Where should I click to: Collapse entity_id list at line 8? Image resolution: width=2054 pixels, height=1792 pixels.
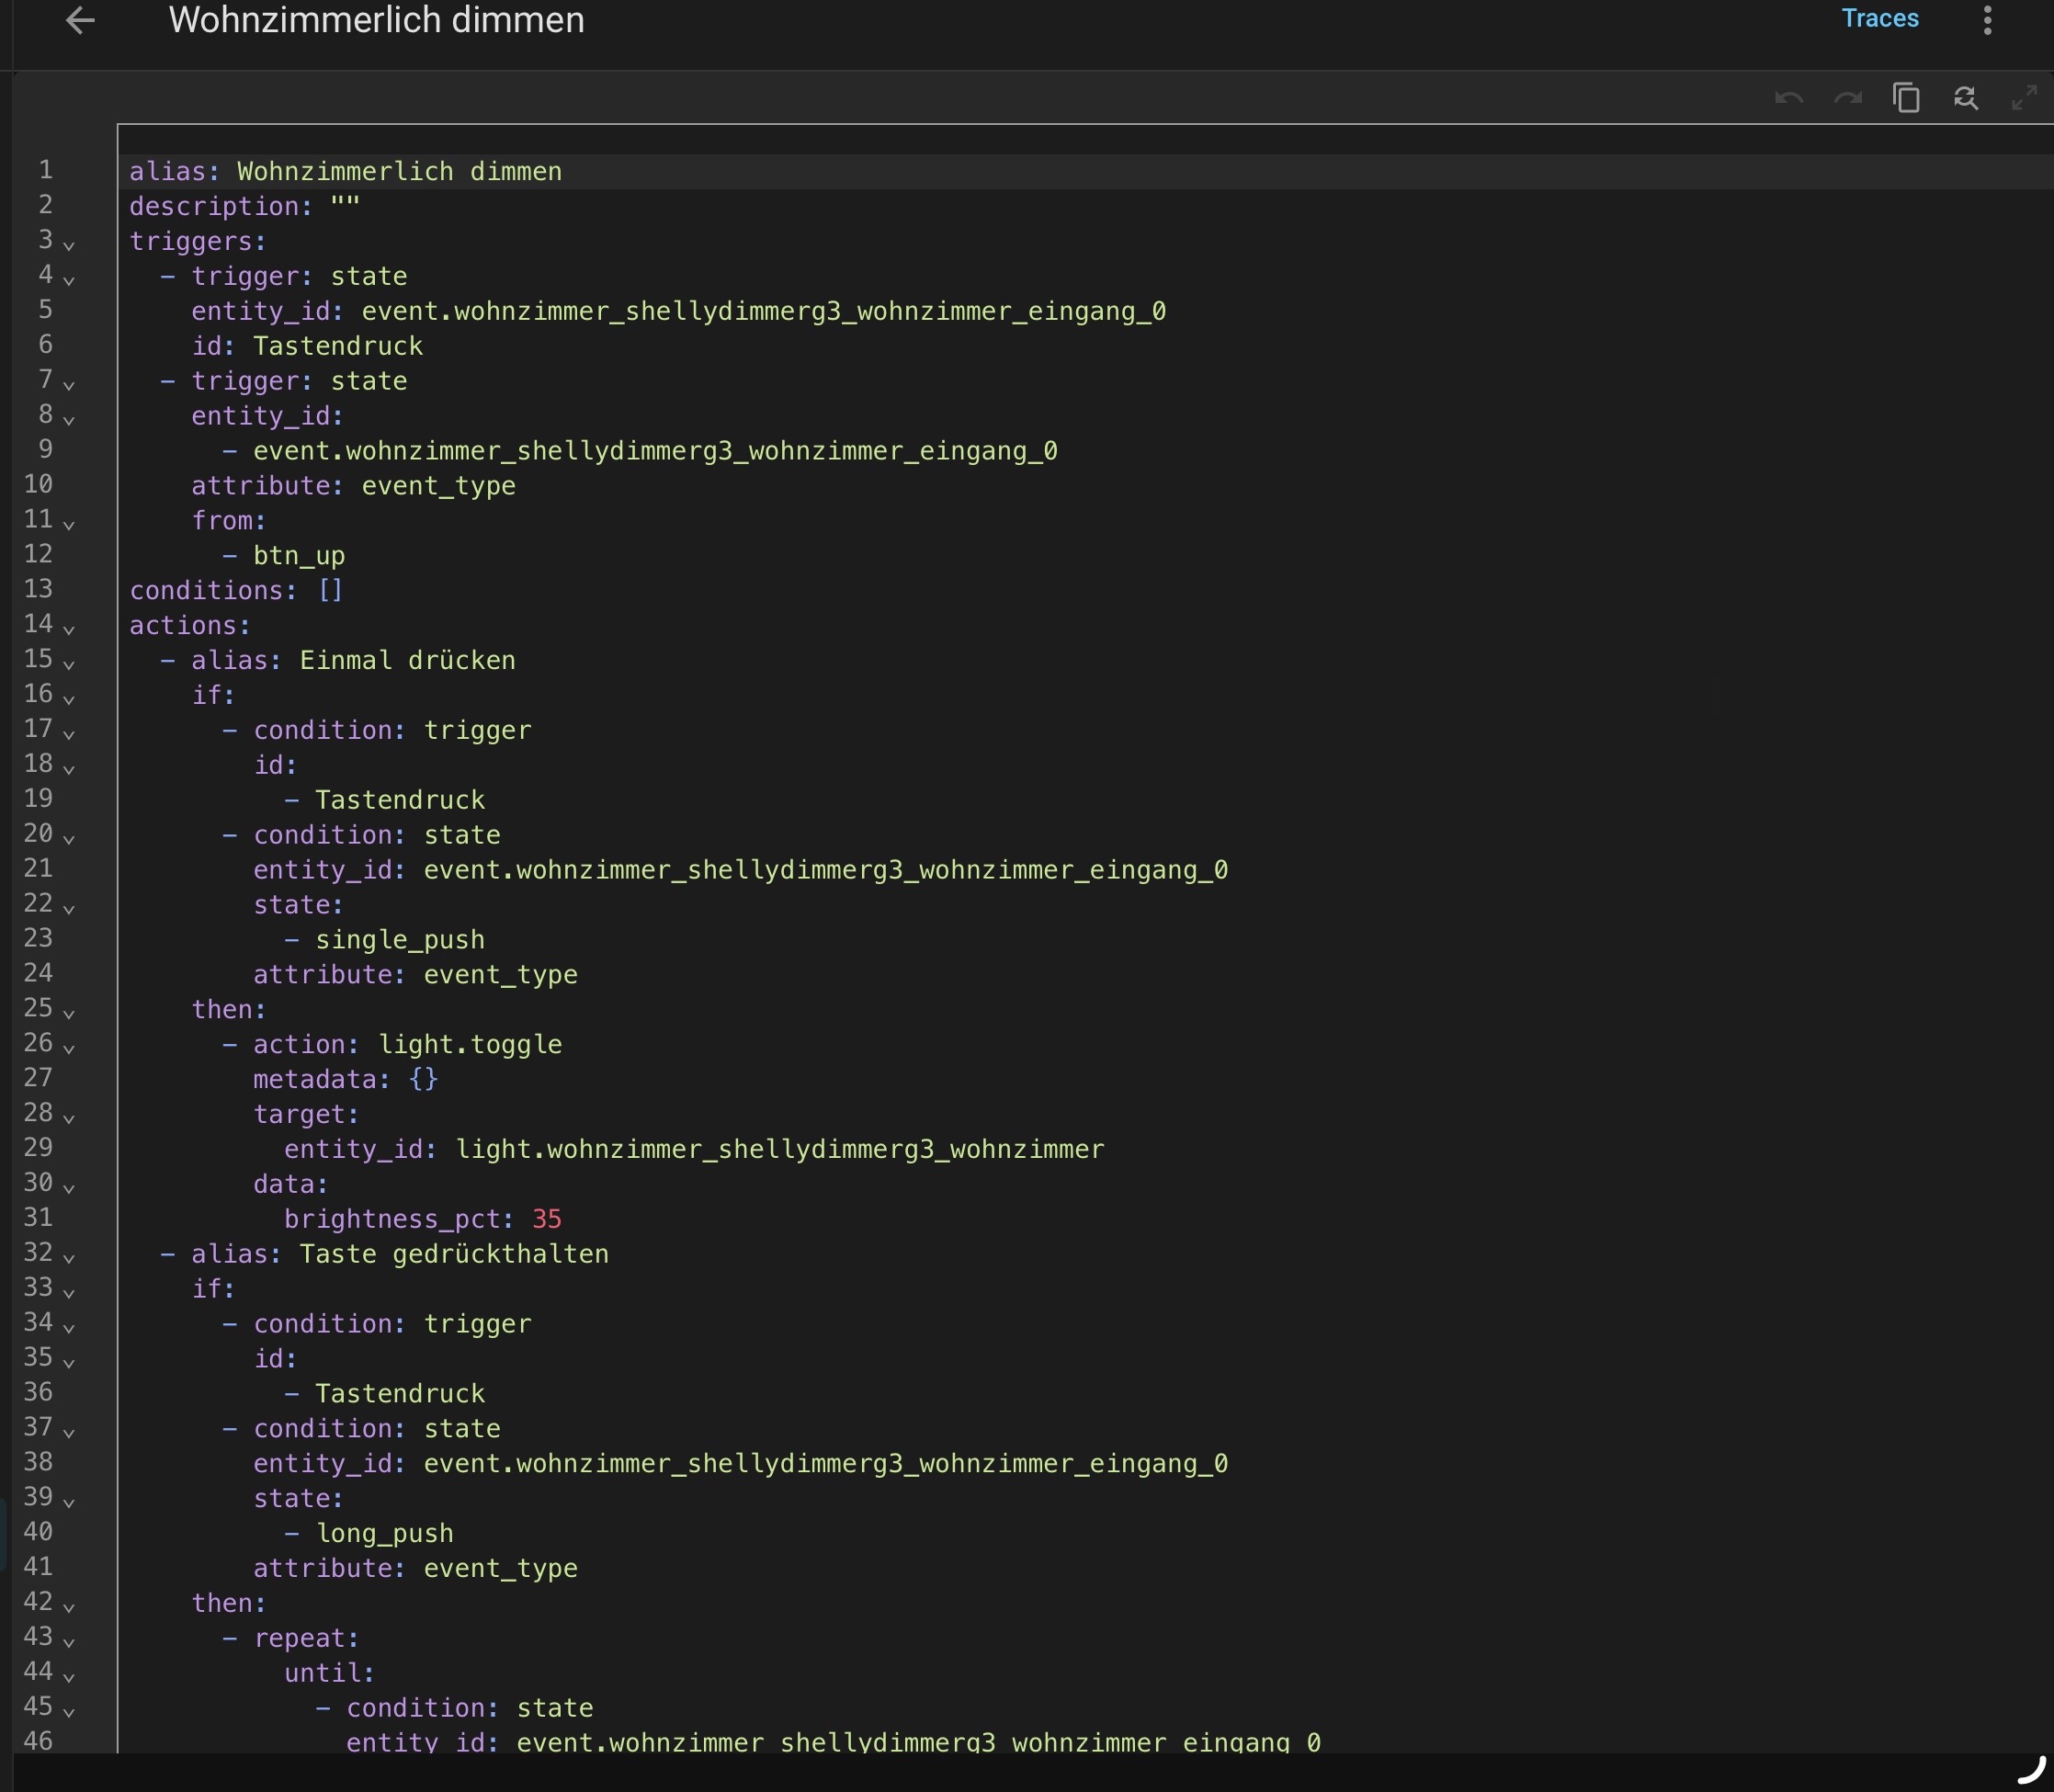pos(69,419)
